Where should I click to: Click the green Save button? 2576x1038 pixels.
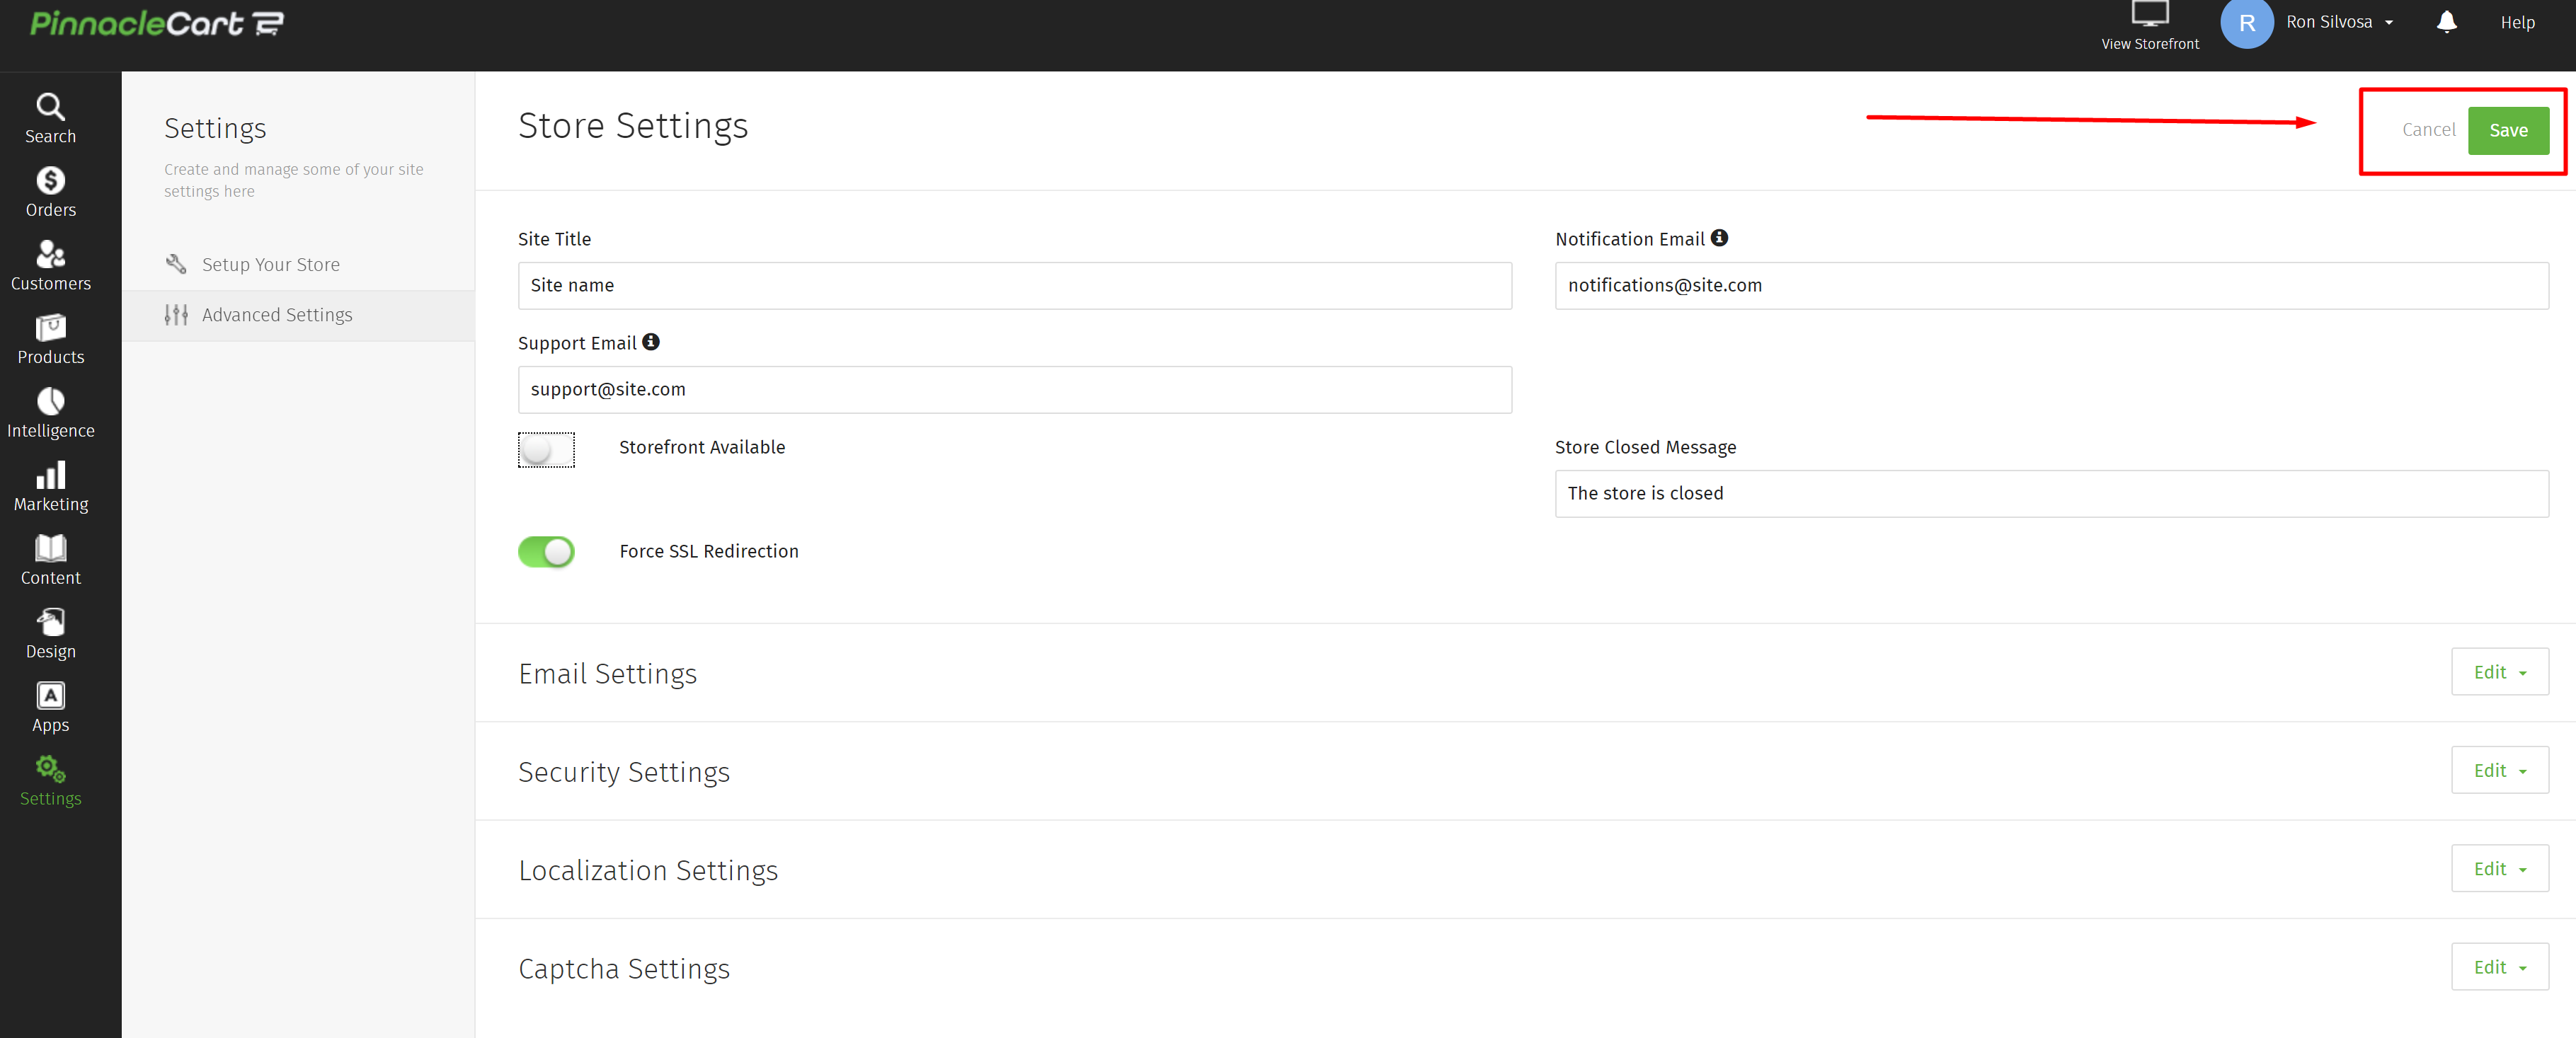(2507, 131)
